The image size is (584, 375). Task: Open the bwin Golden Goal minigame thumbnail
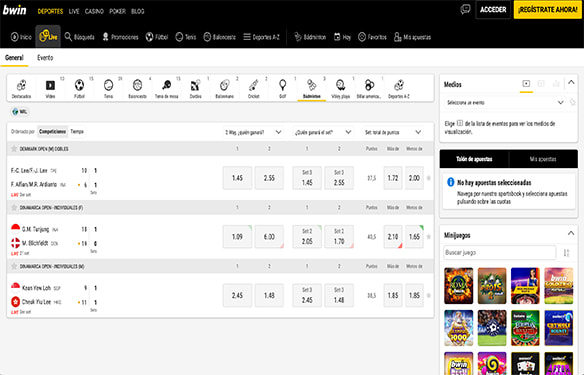[559, 286]
